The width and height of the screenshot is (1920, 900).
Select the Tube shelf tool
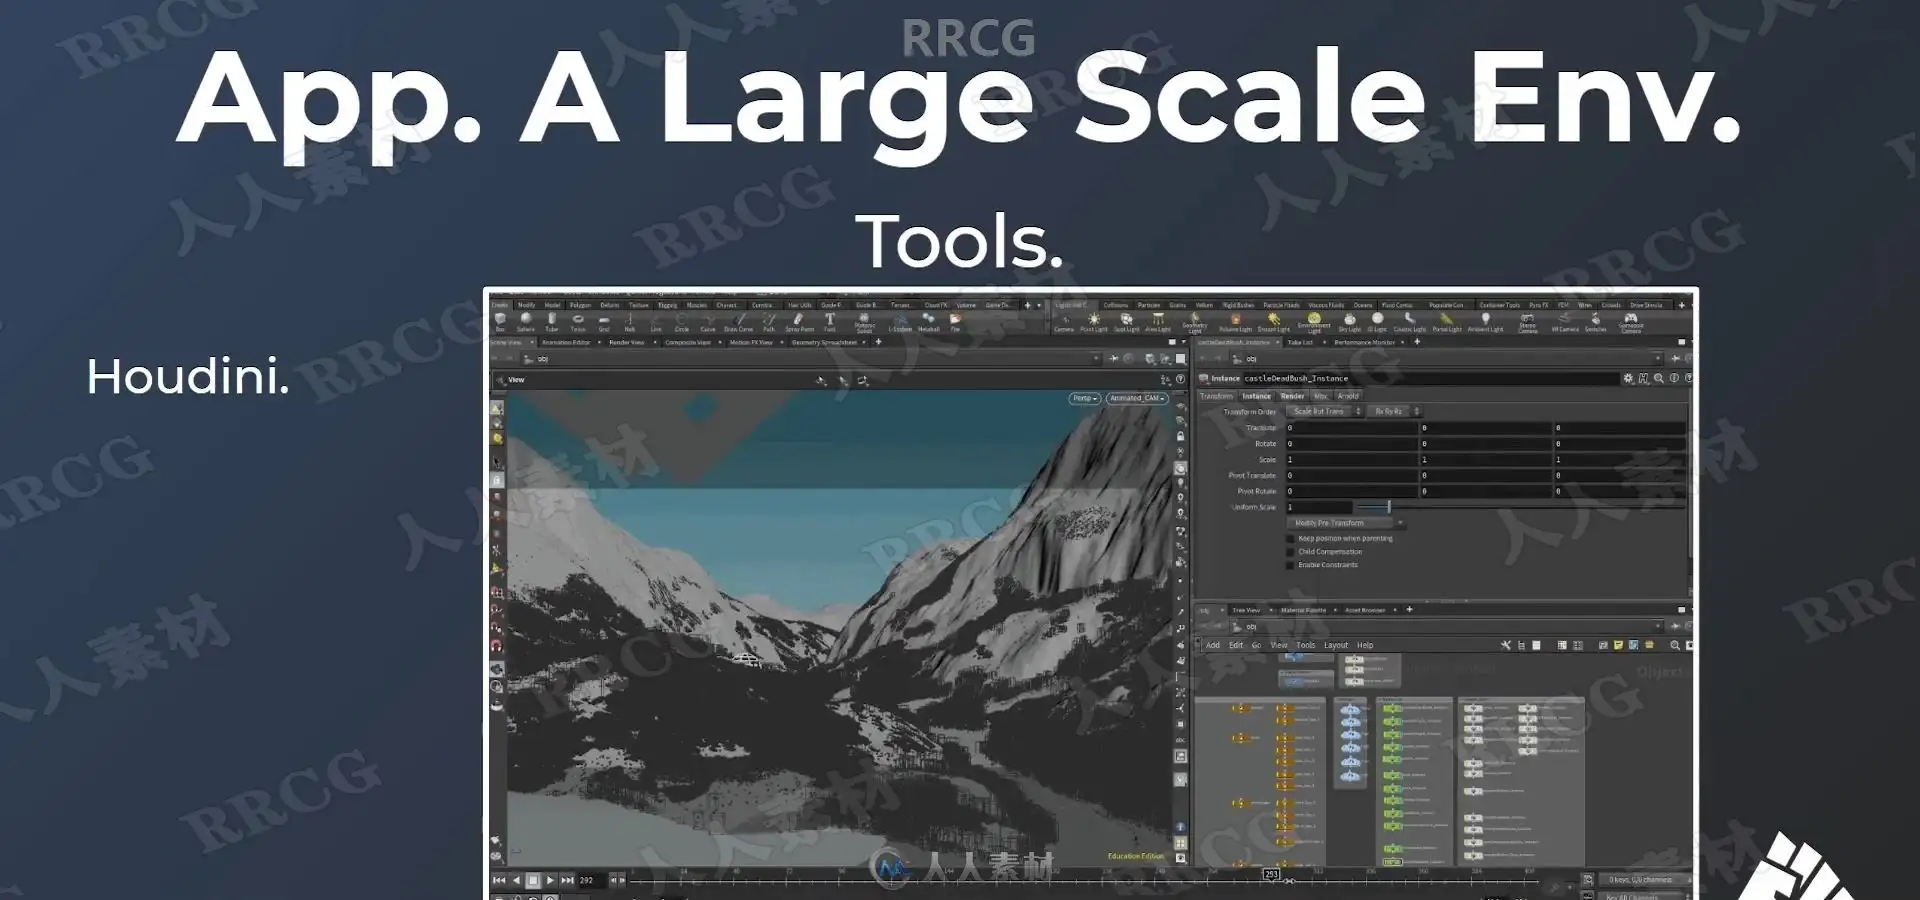(x=551, y=322)
